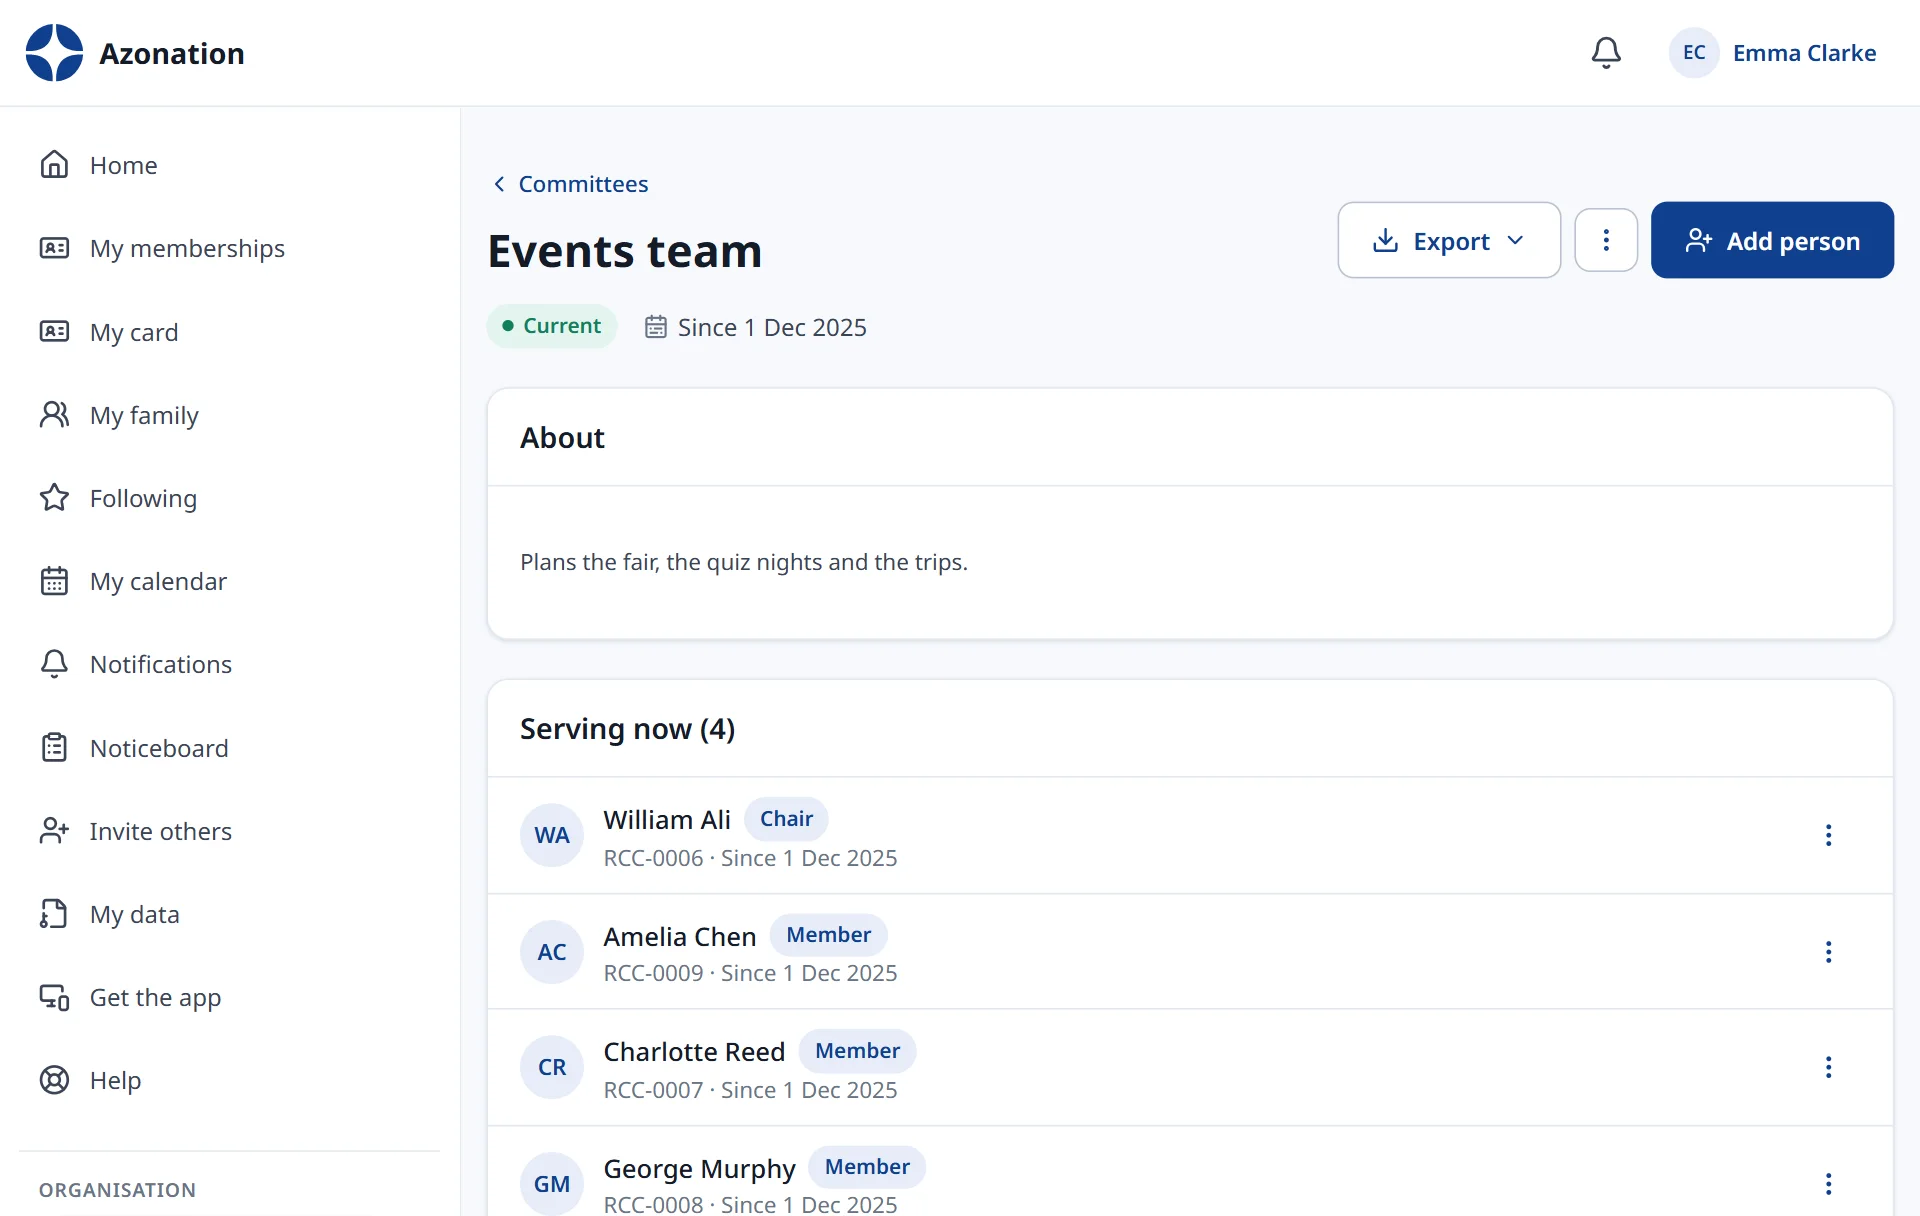Click the Following star icon
The height and width of the screenshot is (1216, 1920).
click(54, 498)
